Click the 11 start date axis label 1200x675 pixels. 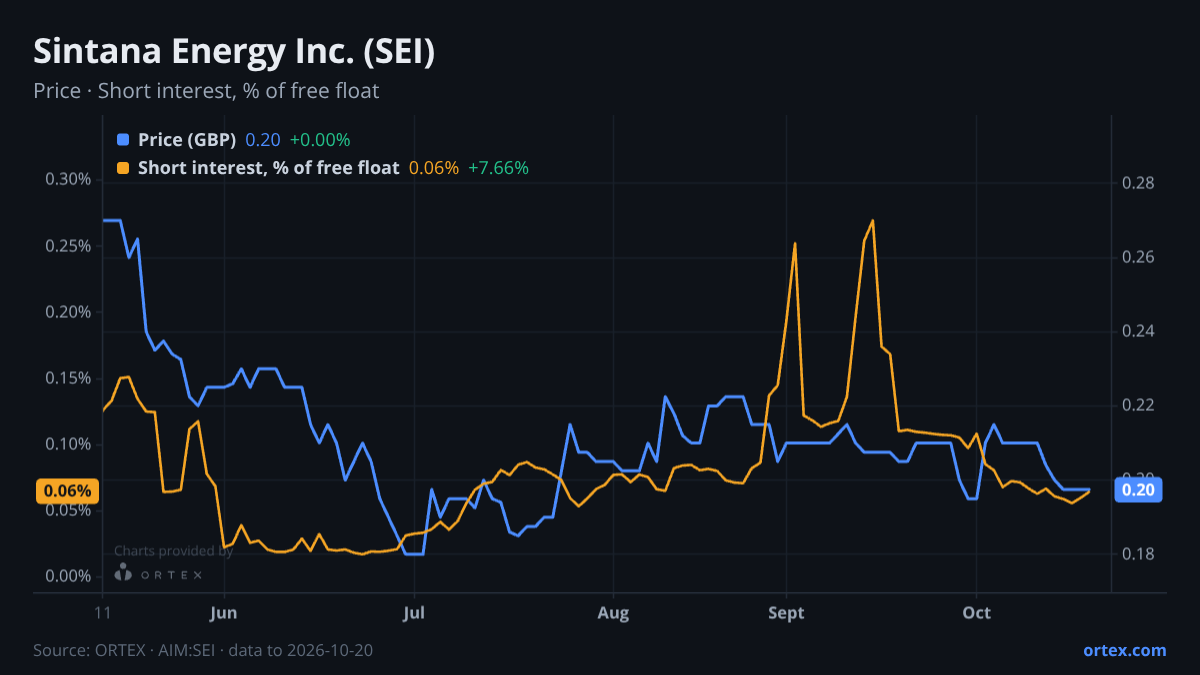click(x=103, y=613)
